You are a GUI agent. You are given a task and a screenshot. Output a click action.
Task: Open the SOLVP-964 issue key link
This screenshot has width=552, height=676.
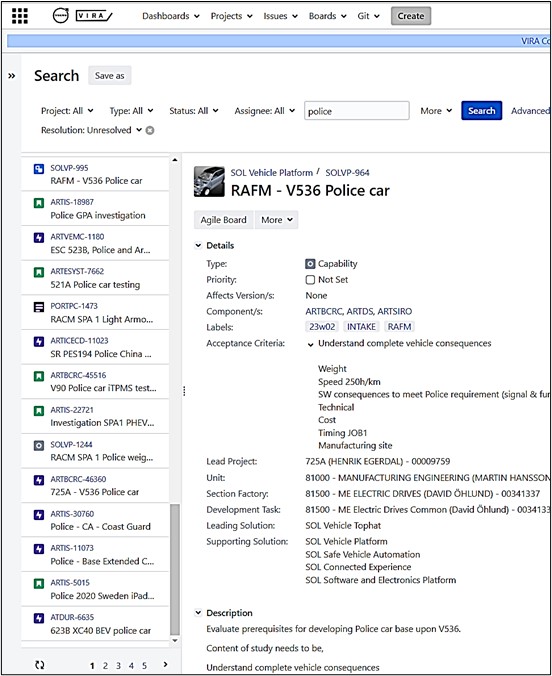click(347, 173)
